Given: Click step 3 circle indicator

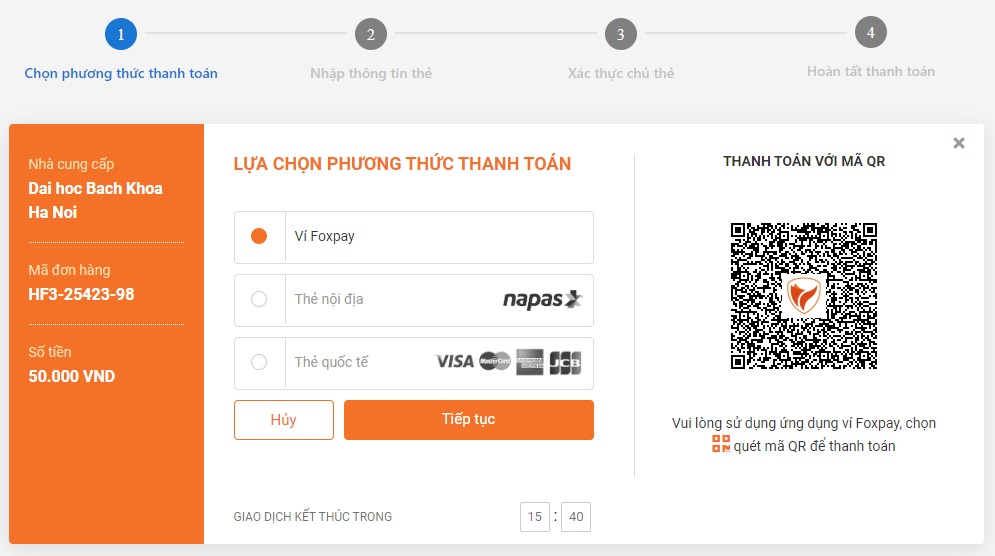Looking at the screenshot, I should [620, 35].
